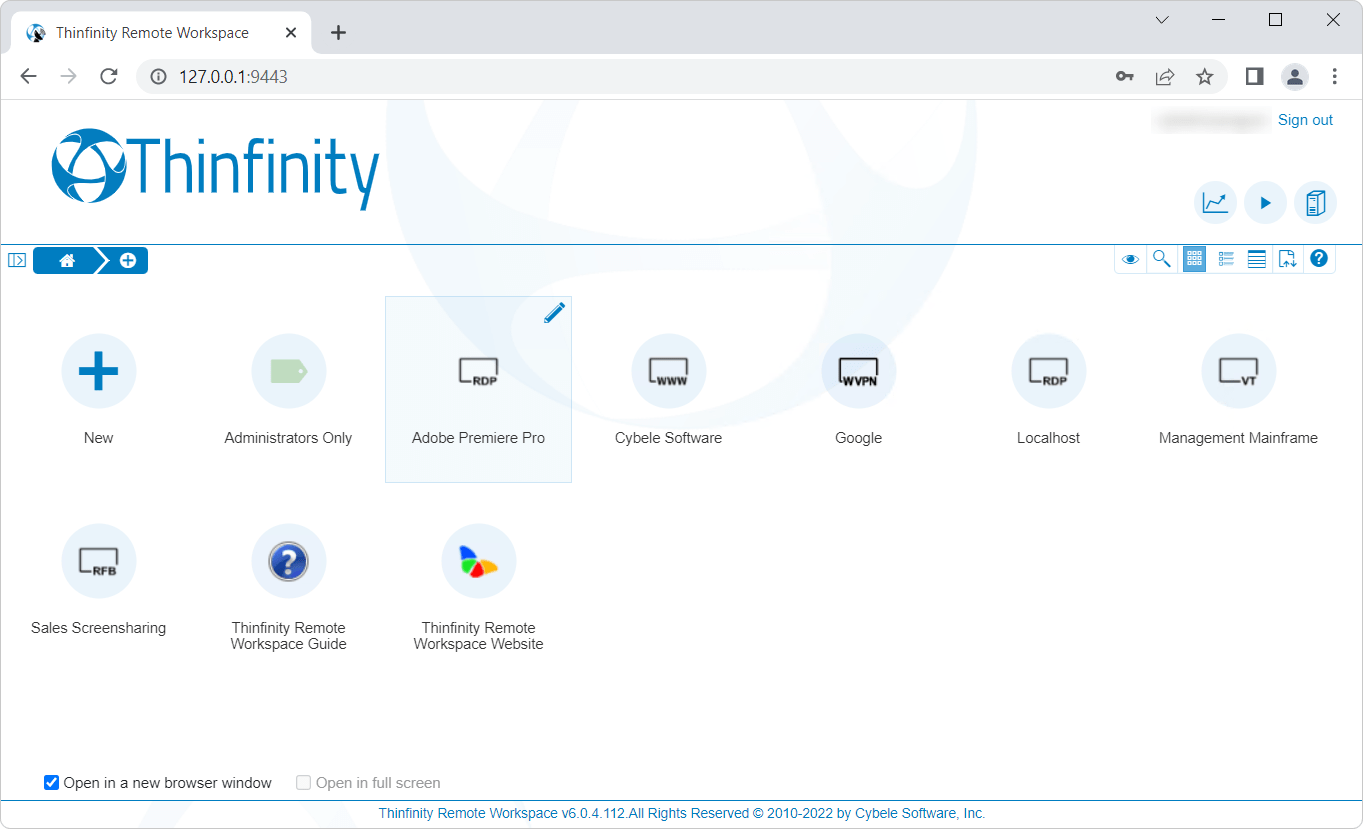Viewport: 1363px width, 829px height.
Task: Open the Cybele Software WWW connection
Action: 668,371
